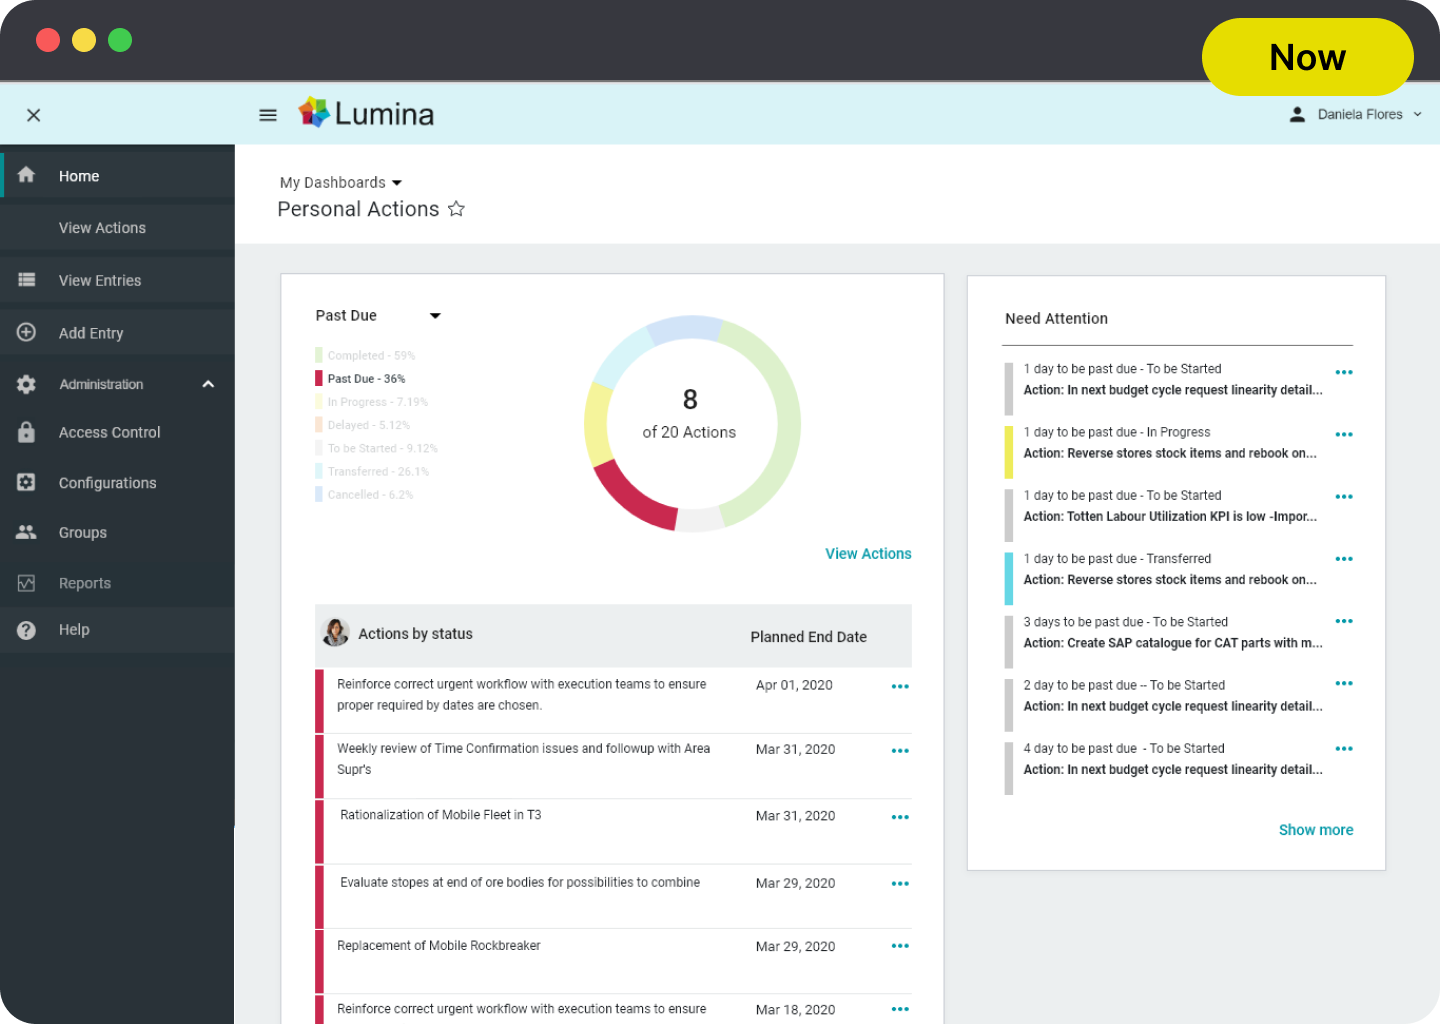The image size is (1440, 1024).
Task: Collapse the Administration section chevron
Action: tap(208, 384)
